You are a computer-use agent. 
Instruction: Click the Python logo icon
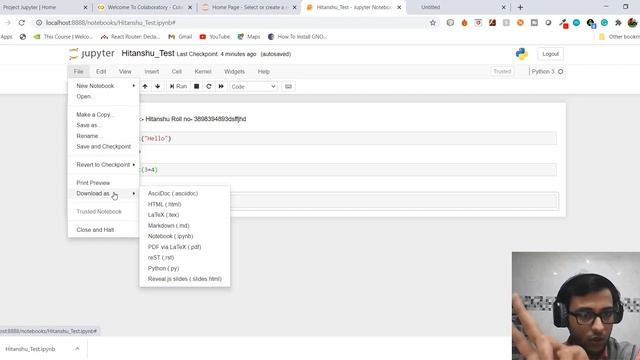pyautogui.click(x=521, y=54)
